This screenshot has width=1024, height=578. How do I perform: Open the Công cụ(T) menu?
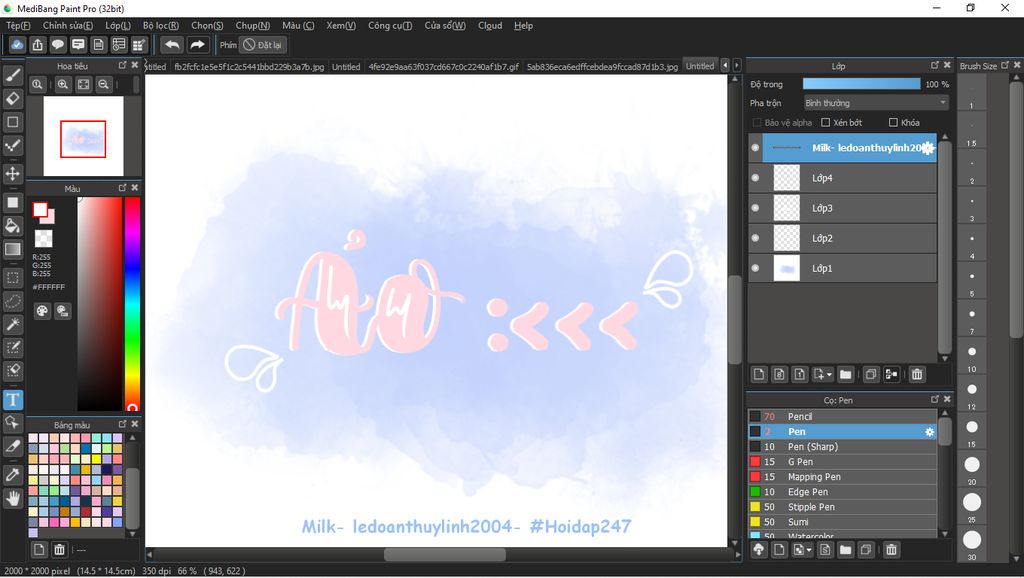coord(390,25)
